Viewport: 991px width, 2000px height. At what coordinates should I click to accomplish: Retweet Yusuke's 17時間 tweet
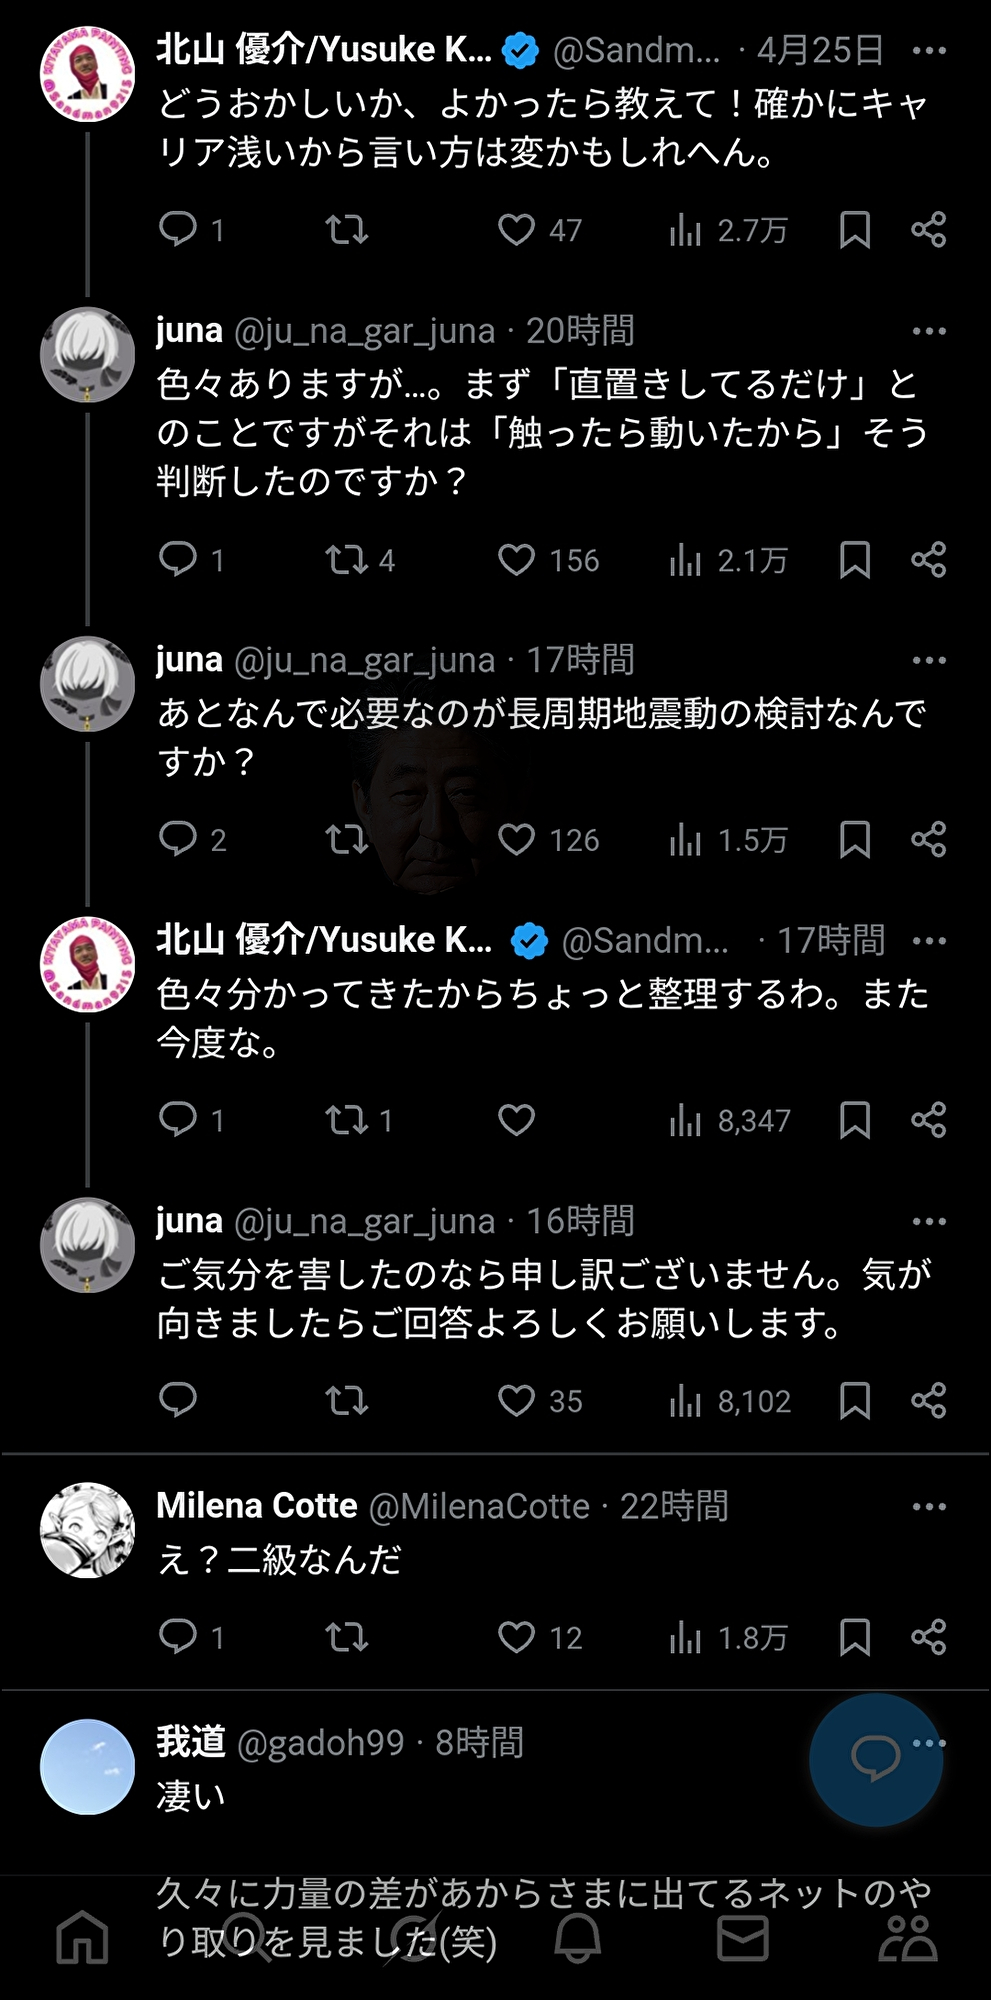click(x=347, y=1120)
